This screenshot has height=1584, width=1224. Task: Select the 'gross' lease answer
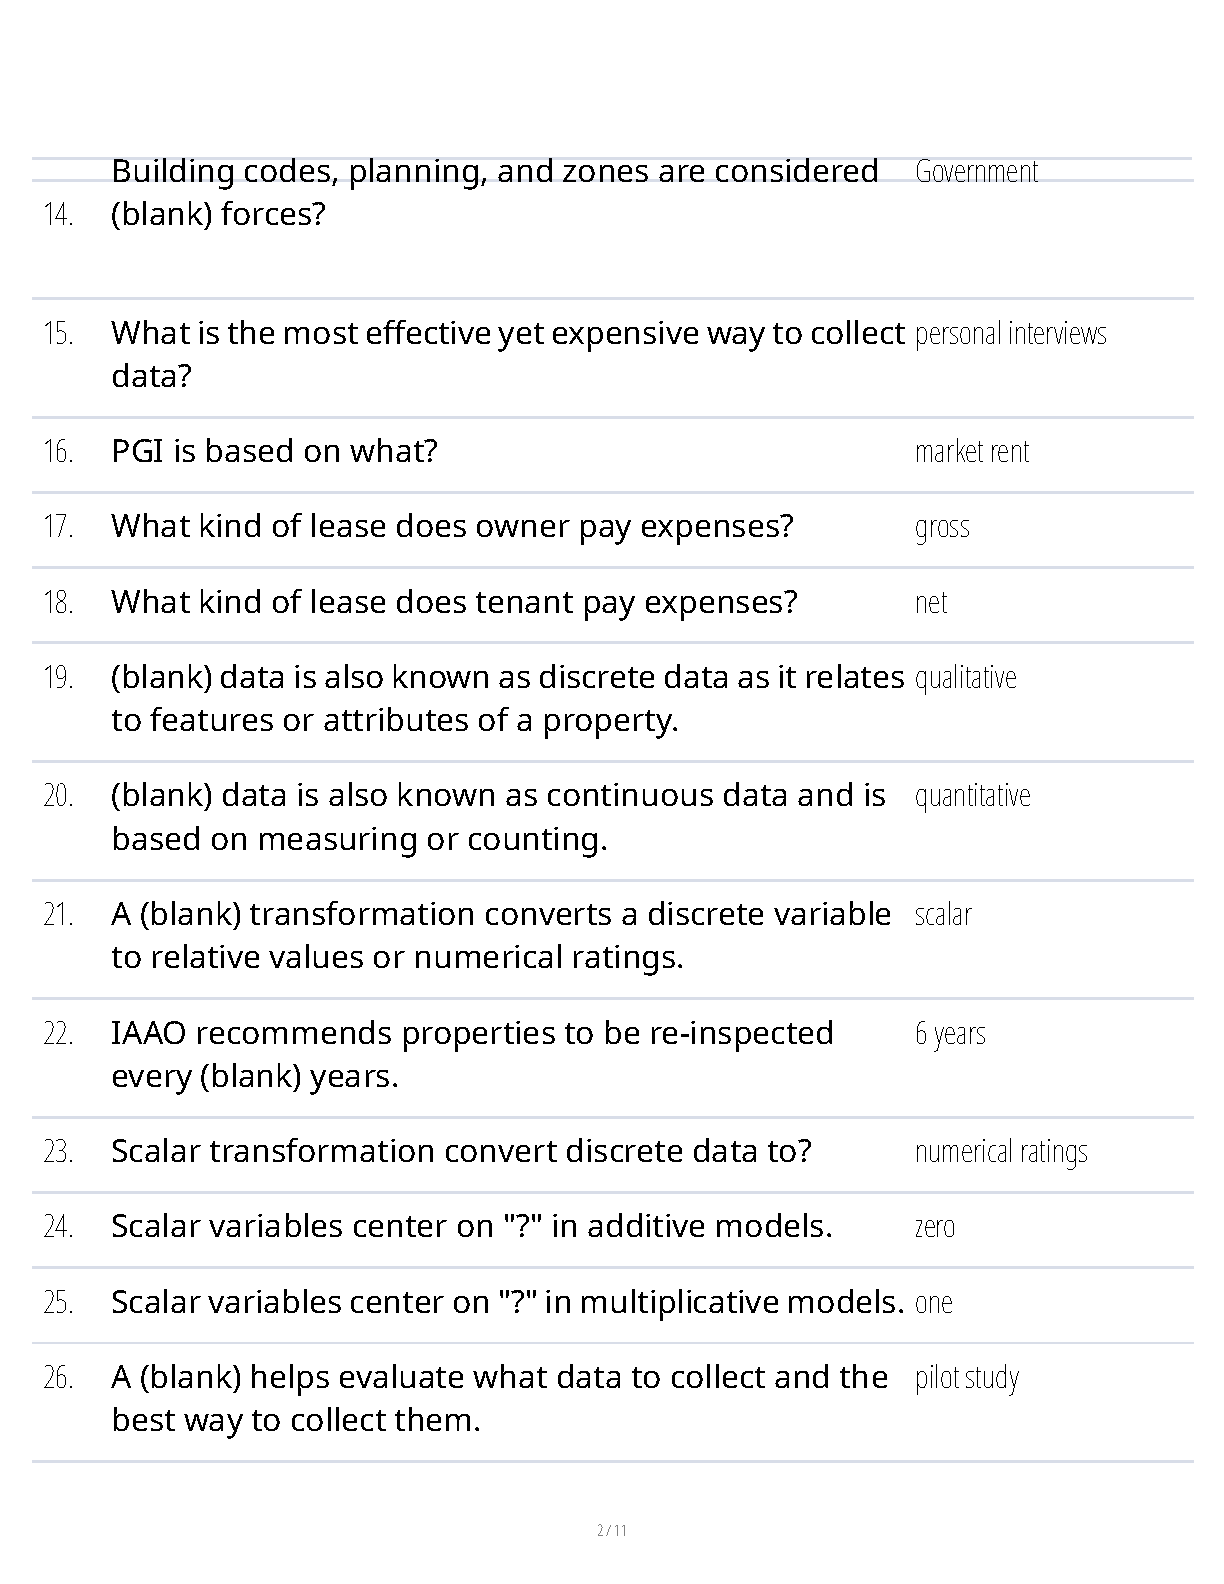(942, 527)
